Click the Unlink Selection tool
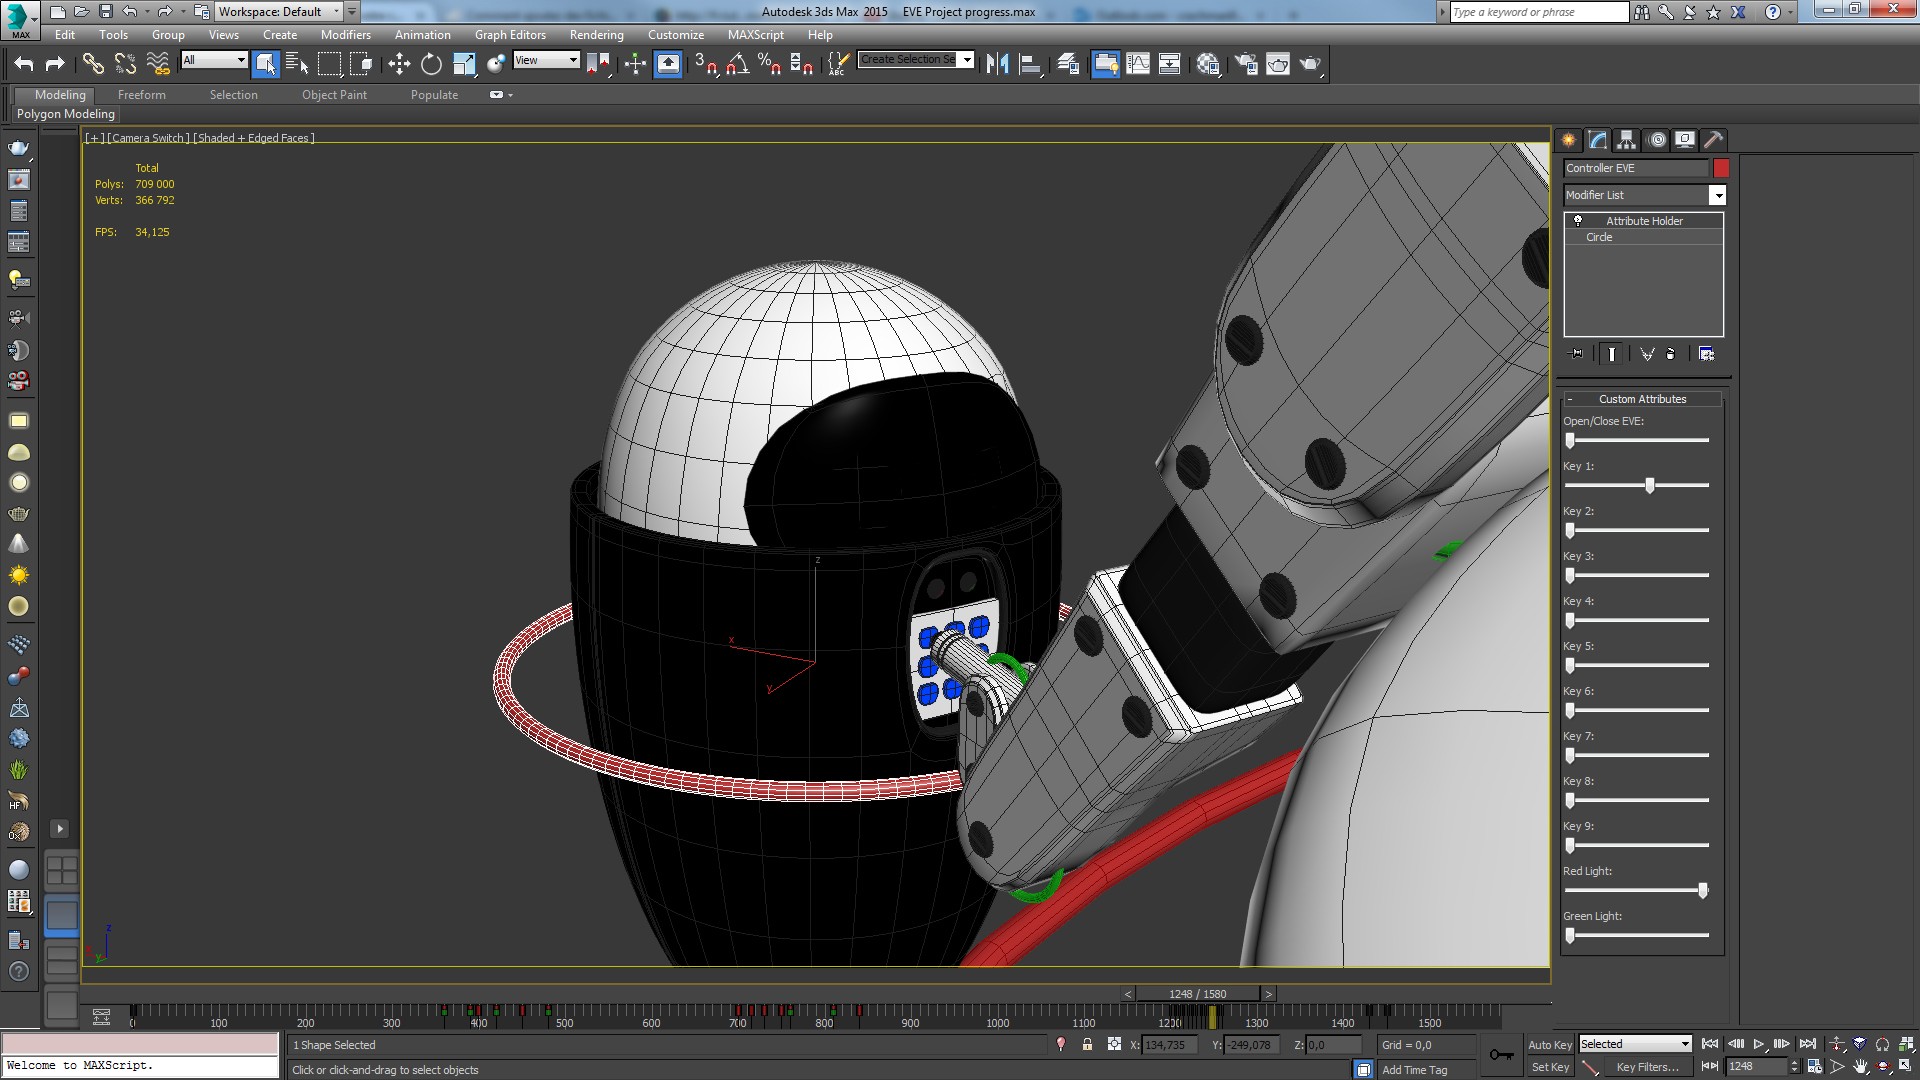The height and width of the screenshot is (1080, 1920). coord(125,64)
